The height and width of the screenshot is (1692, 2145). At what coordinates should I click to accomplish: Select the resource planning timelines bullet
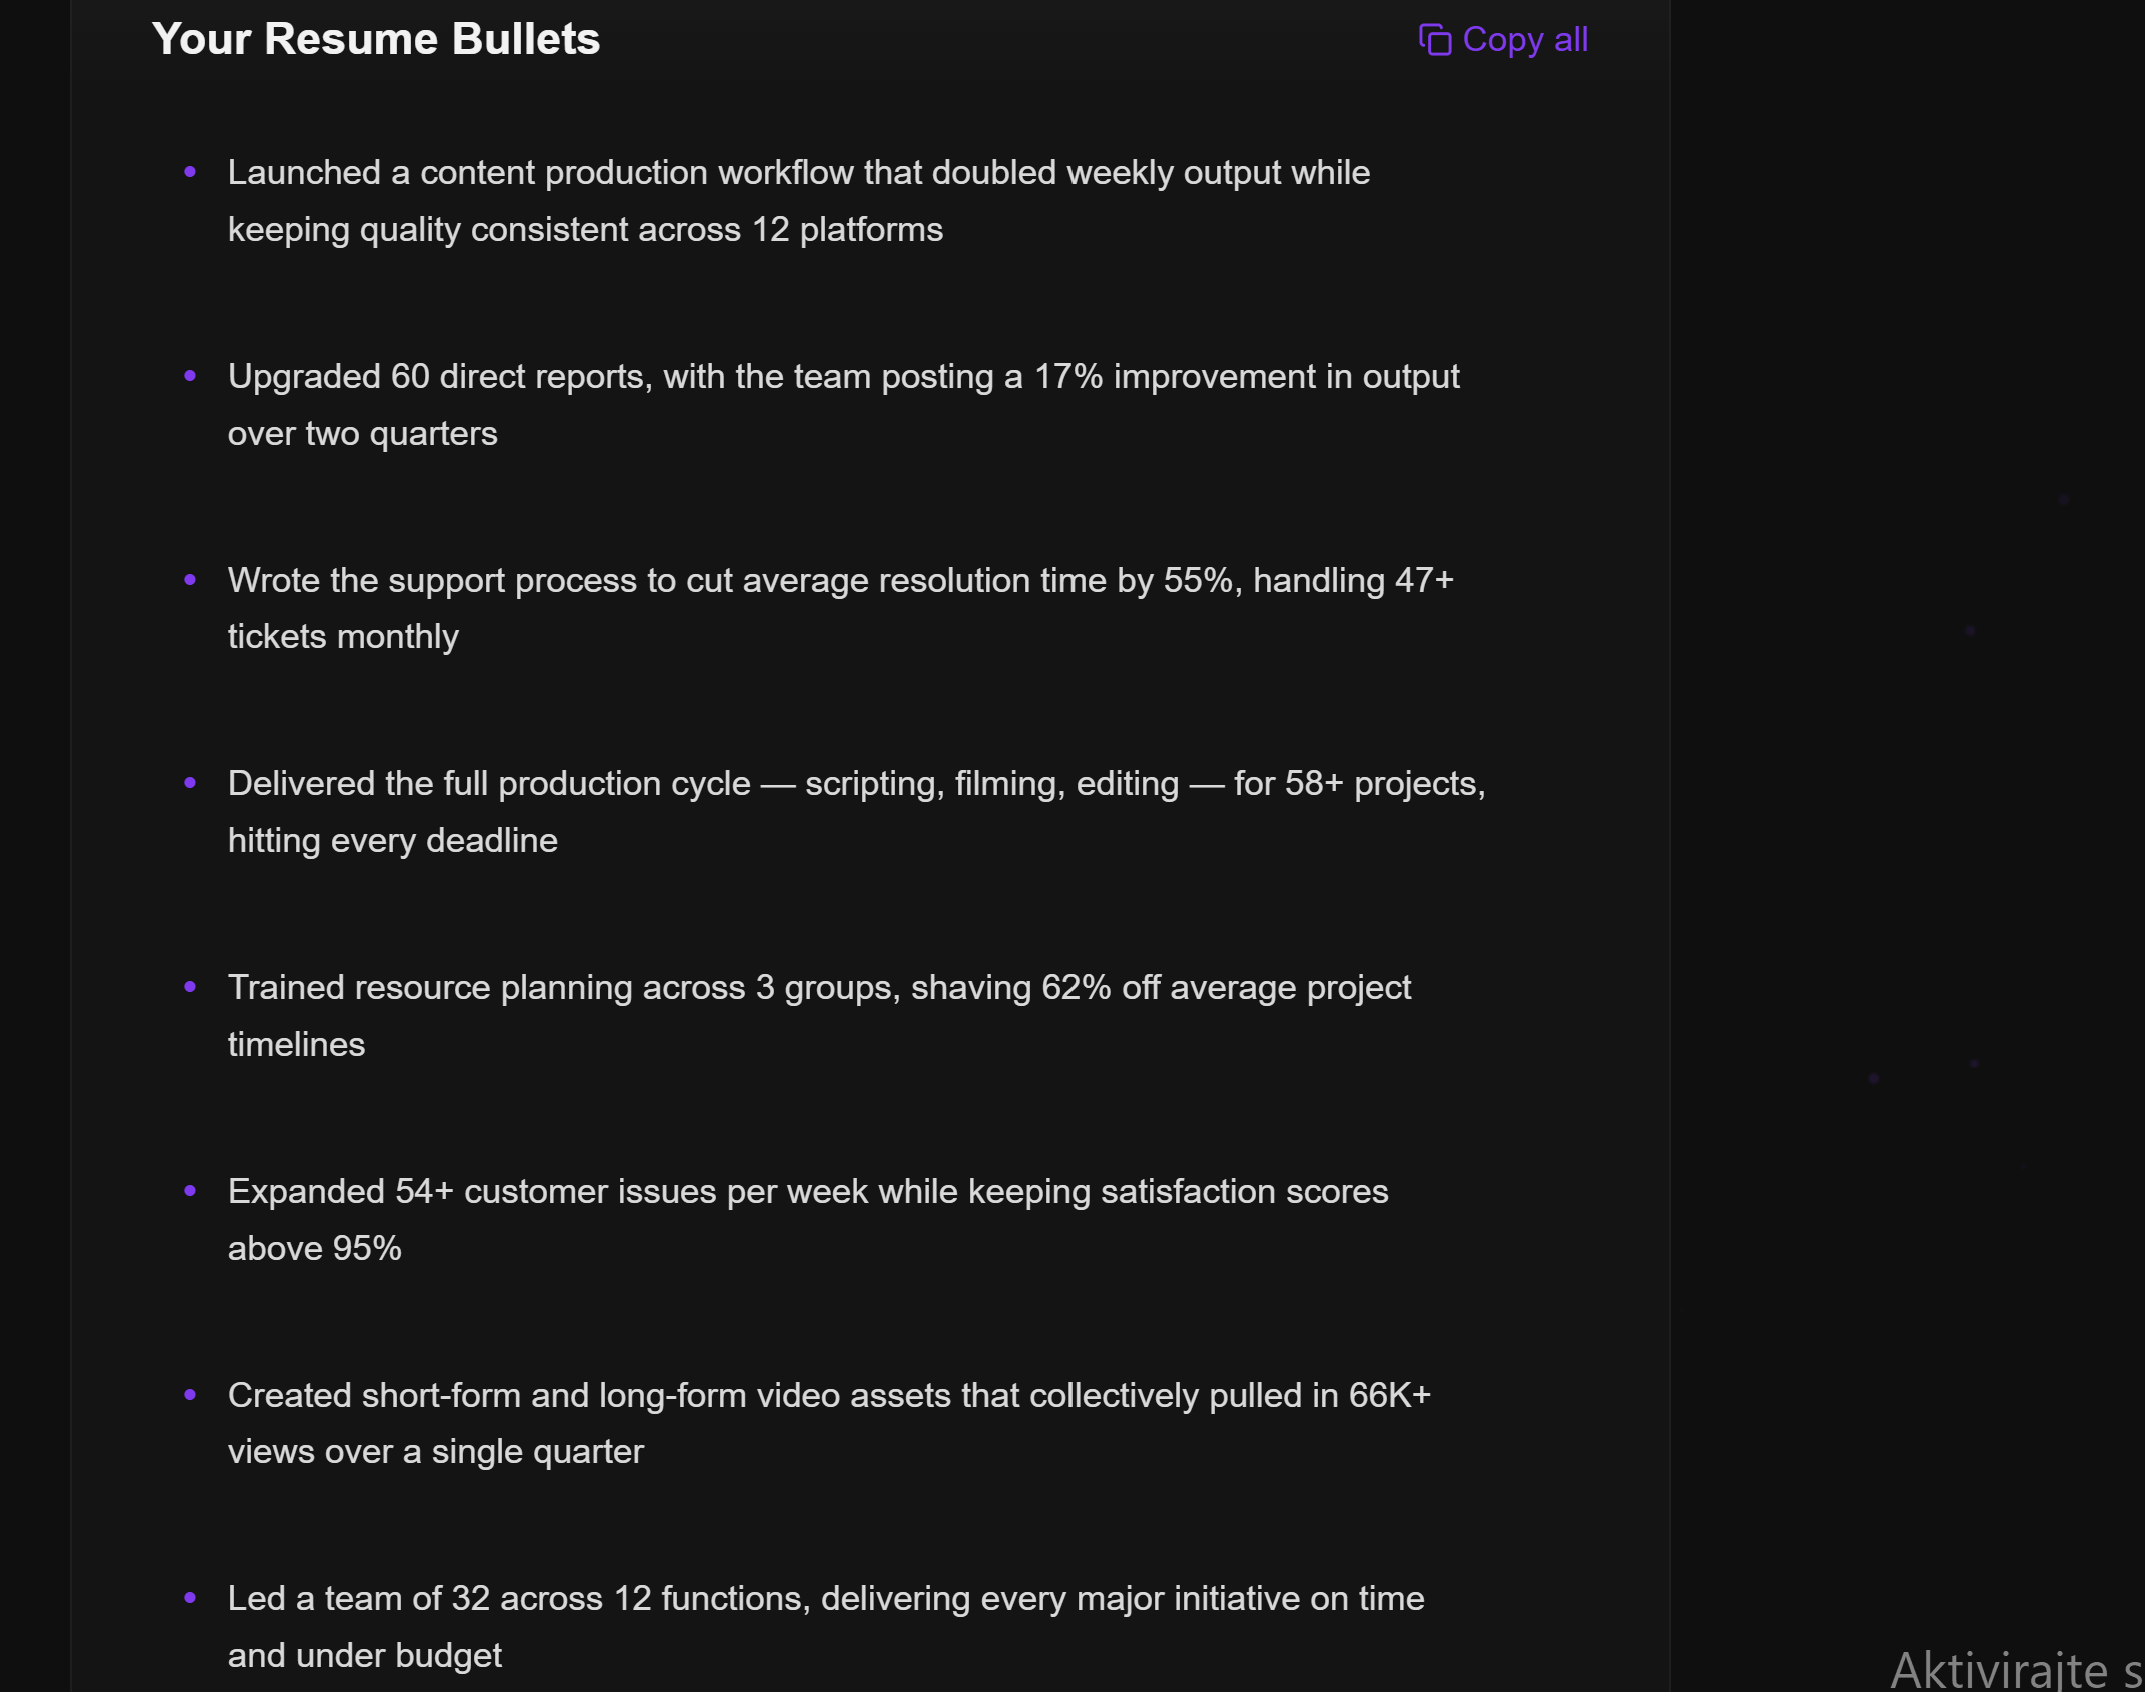coord(819,1015)
